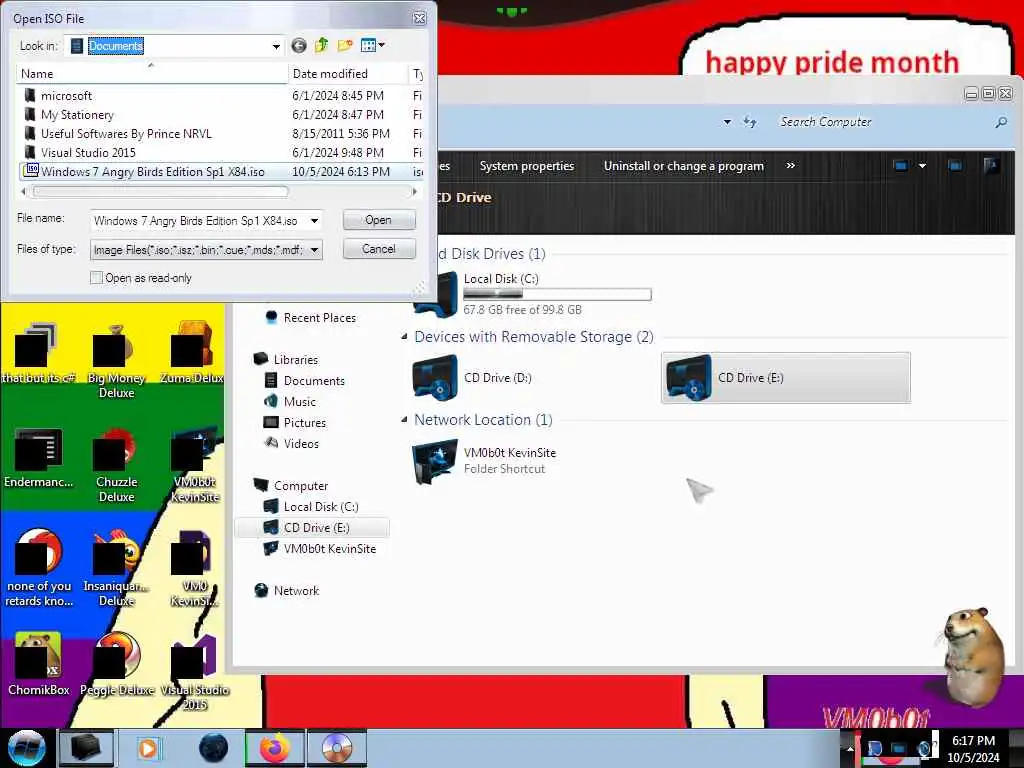Open VM0b0t KevinSite network location

coord(485,460)
